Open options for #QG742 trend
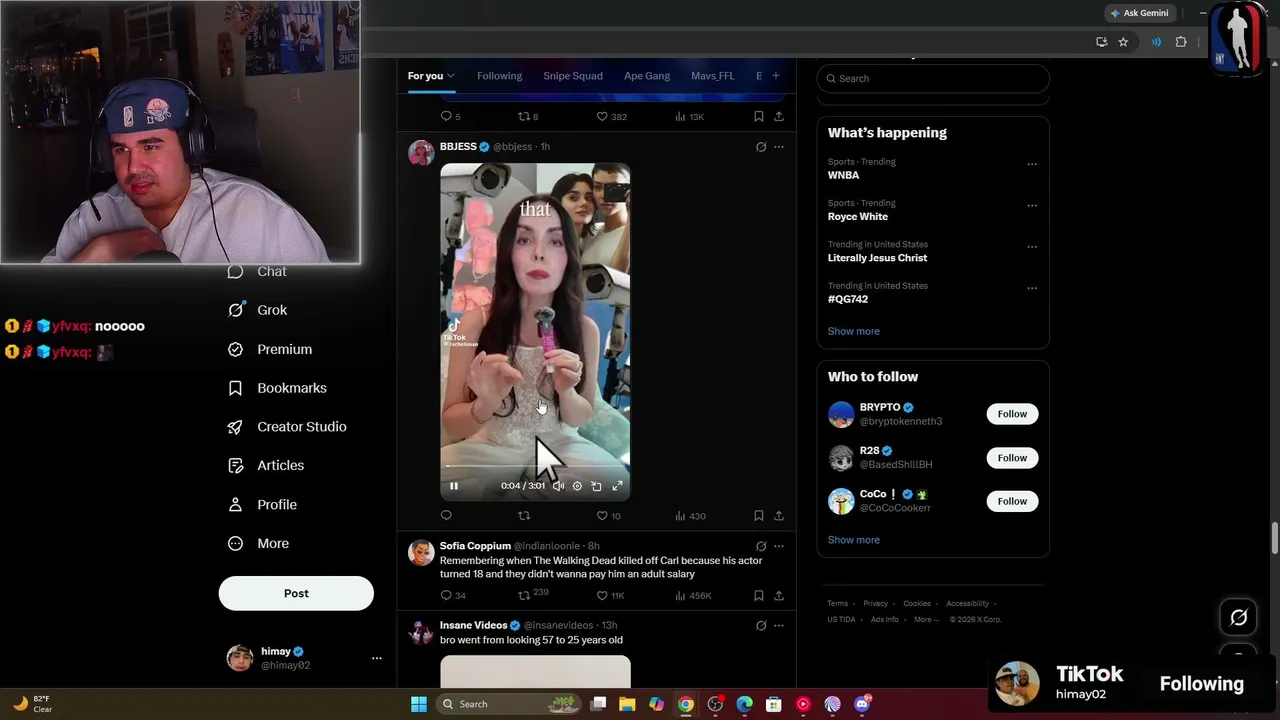This screenshot has height=720, width=1280. [1032, 288]
